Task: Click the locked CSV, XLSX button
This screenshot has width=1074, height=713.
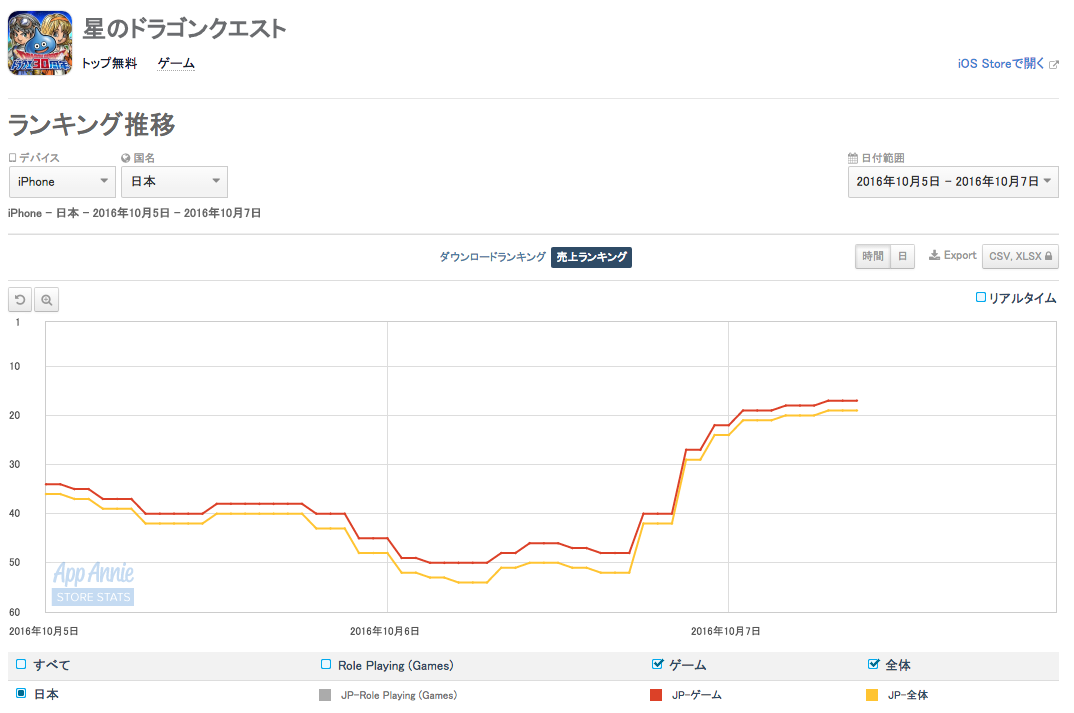Action: 1020,256
